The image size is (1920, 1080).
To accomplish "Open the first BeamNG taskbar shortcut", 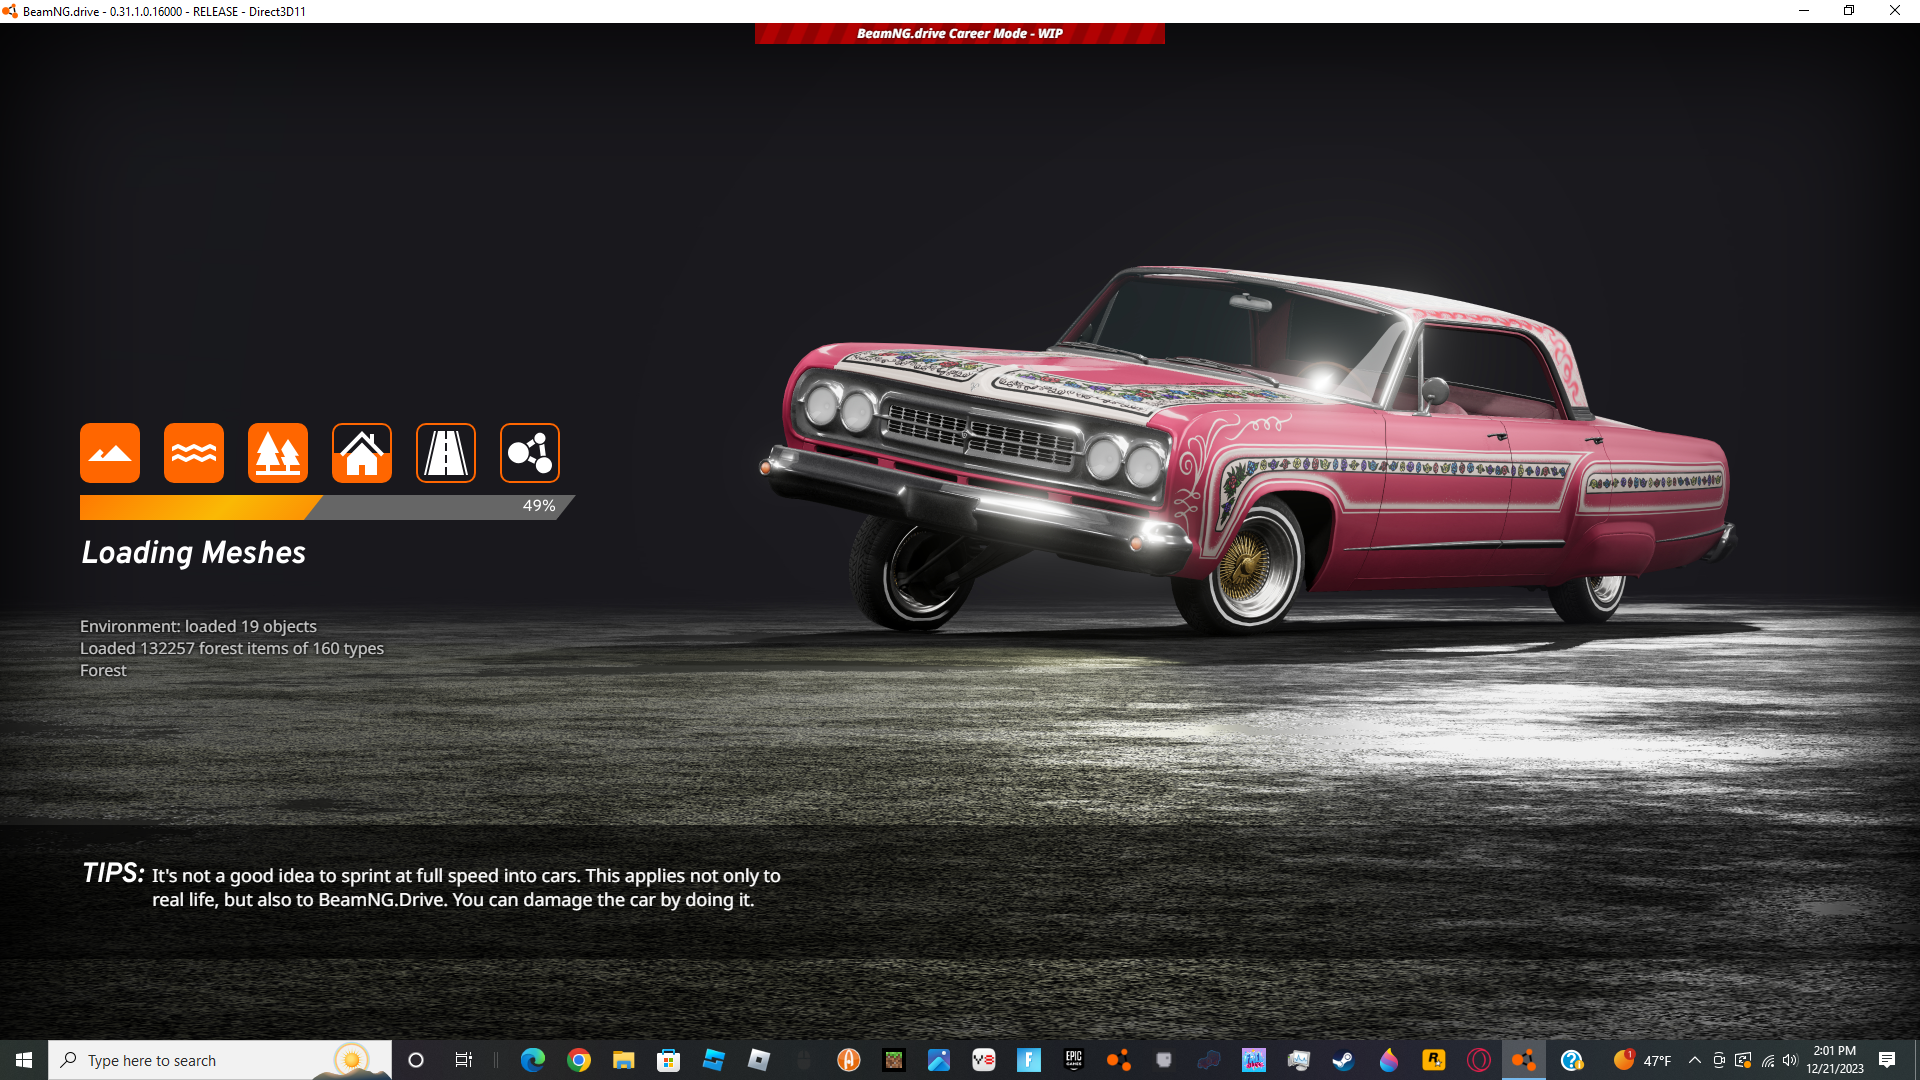I will [x=1119, y=1060].
